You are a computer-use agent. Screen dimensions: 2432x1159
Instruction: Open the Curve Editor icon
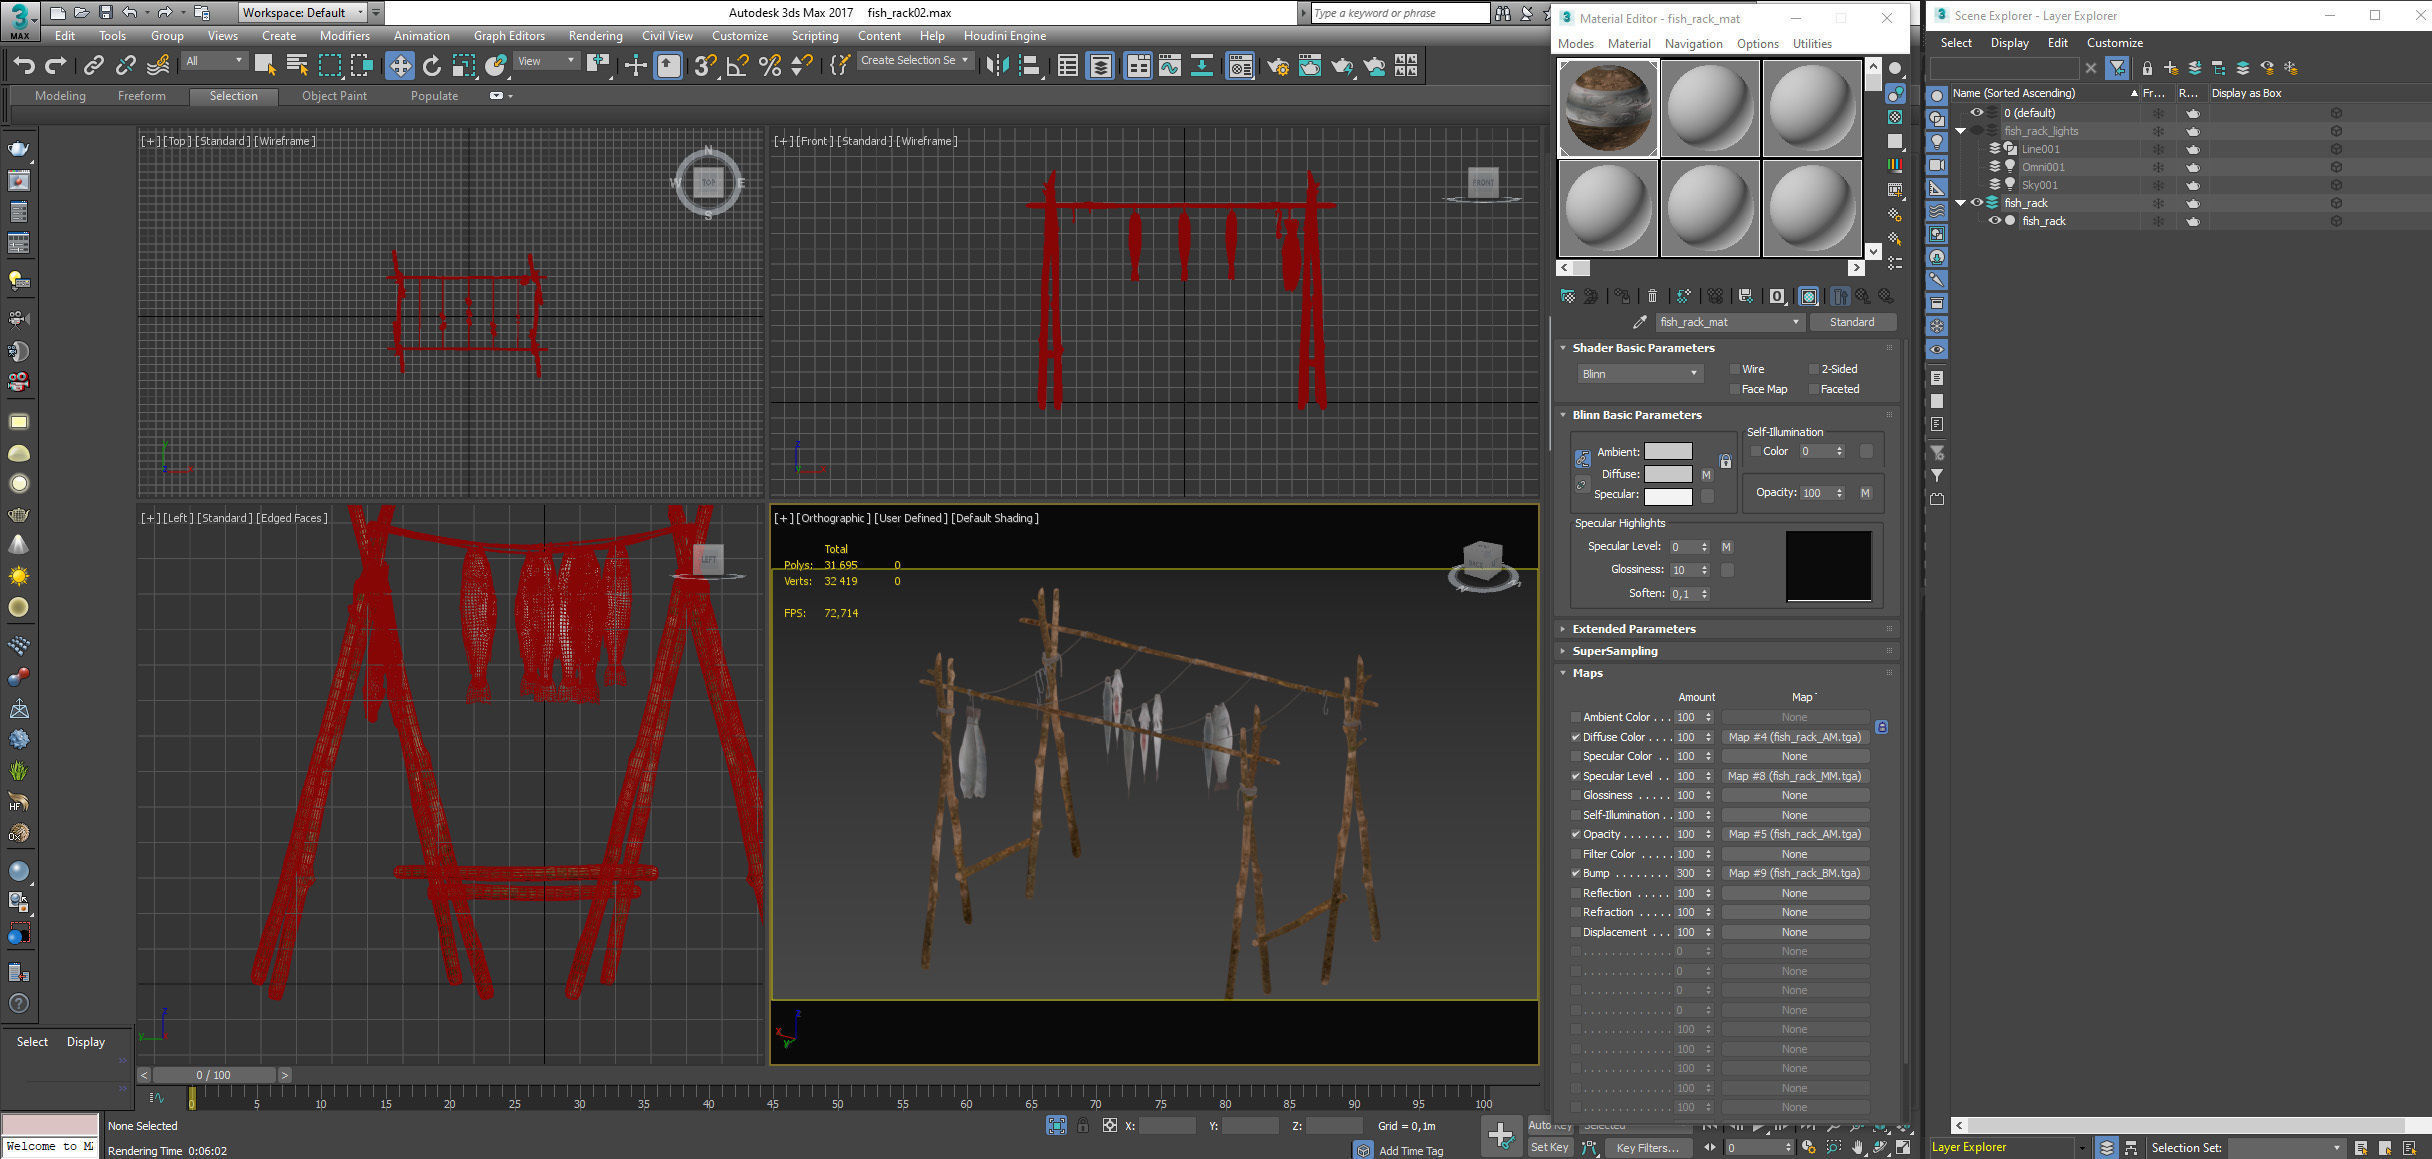(1169, 66)
